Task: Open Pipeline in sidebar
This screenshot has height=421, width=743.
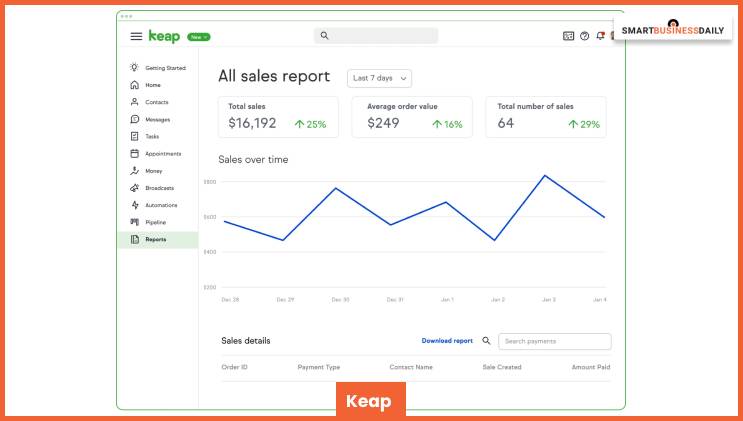Action: point(158,222)
